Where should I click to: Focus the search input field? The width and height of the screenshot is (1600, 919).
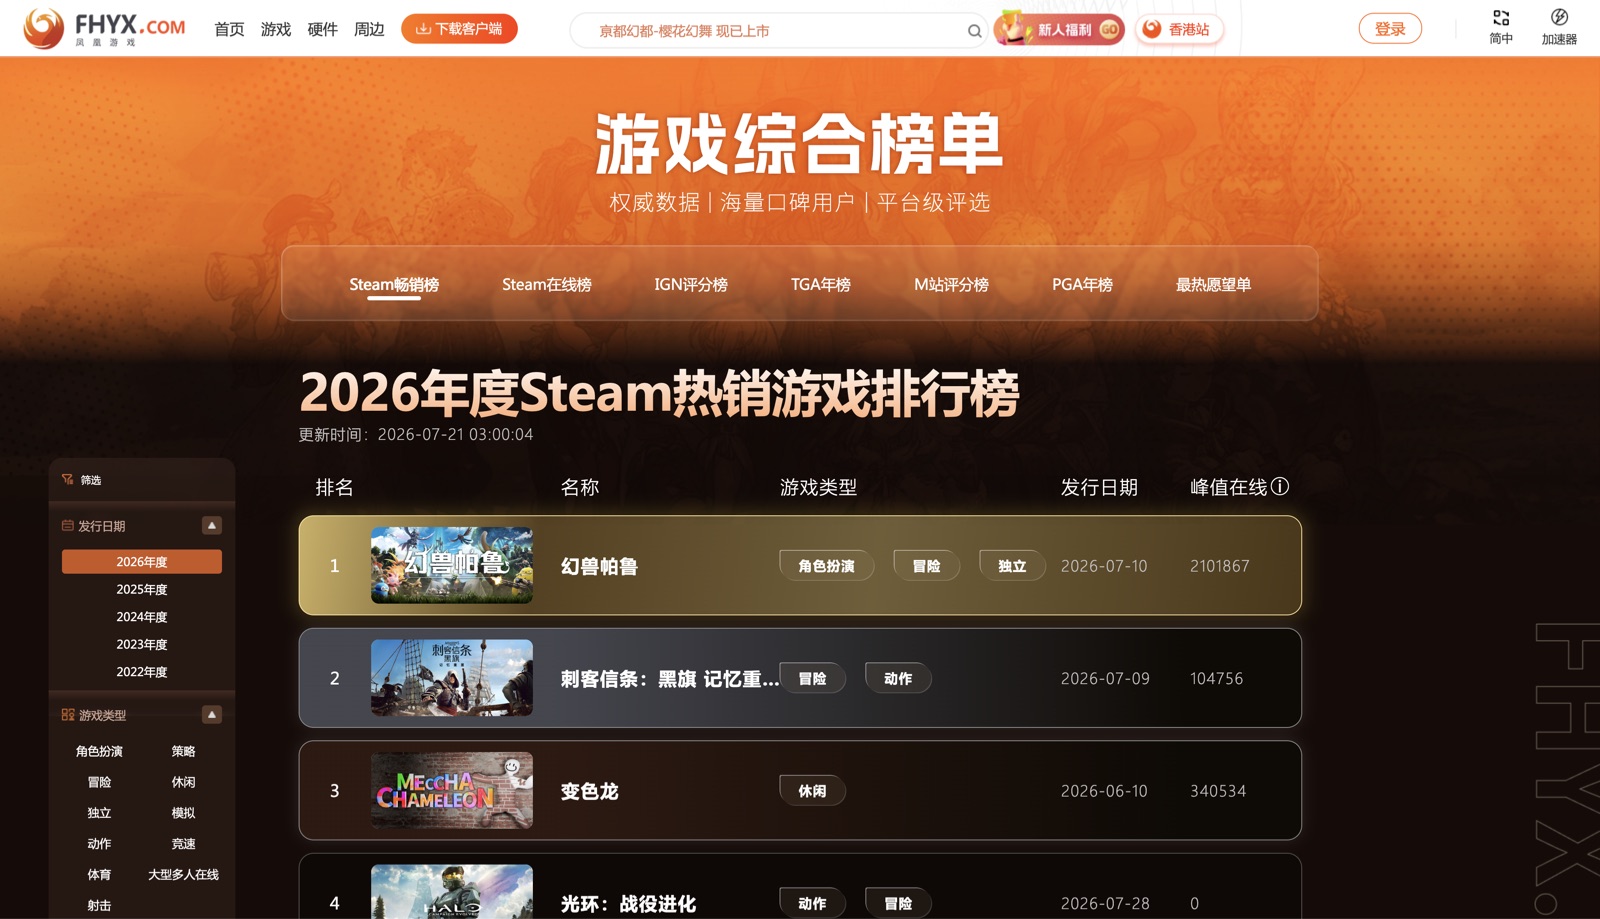point(778,31)
